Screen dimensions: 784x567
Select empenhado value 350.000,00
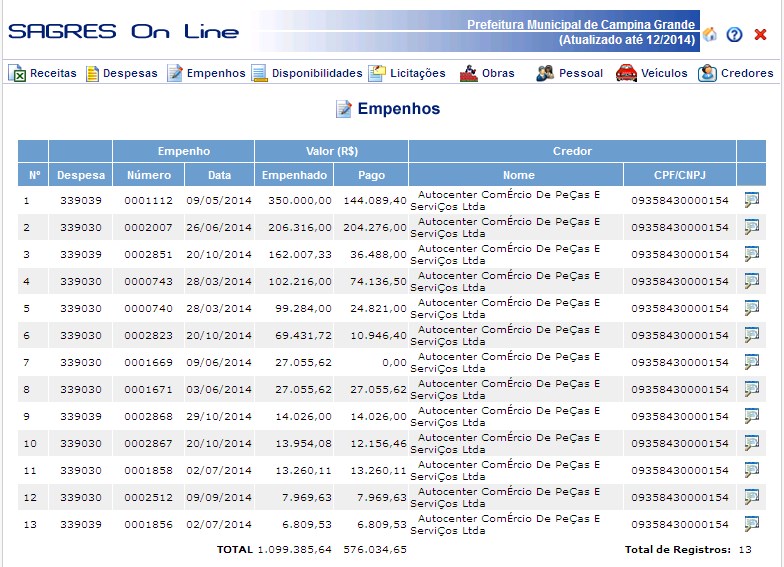click(x=300, y=200)
